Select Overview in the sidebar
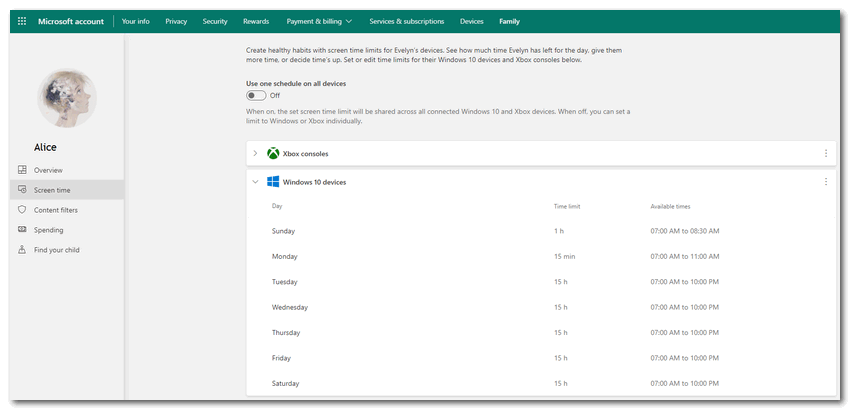The height and width of the screenshot is (411, 851). coord(67,170)
